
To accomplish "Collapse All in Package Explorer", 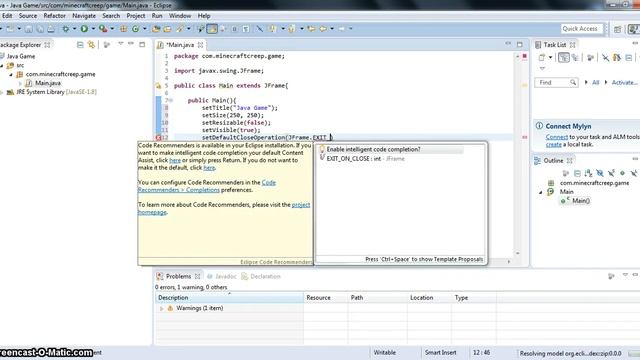I will click(80, 44).
